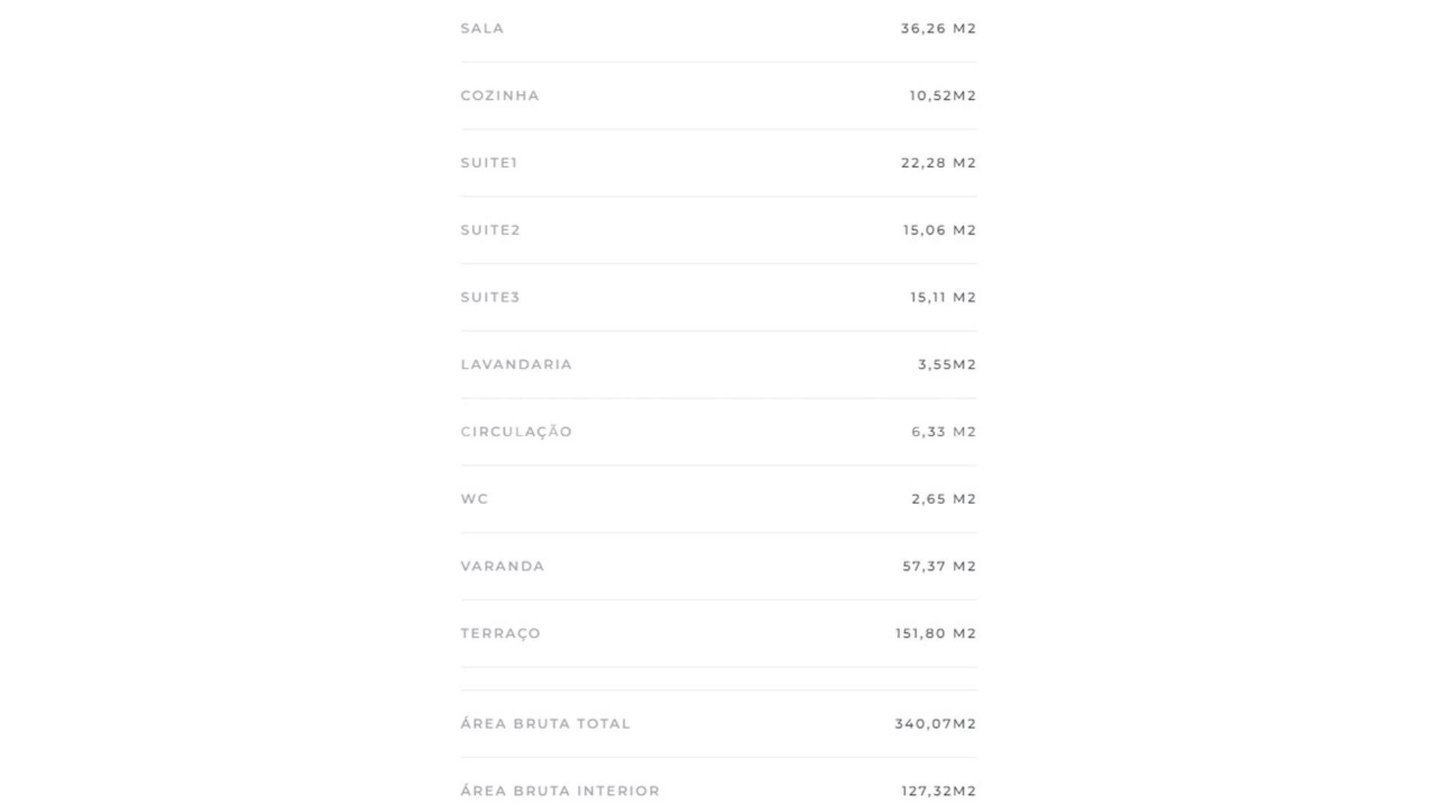The image size is (1440, 810).
Task: Click the SUITE3 label
Action: [490, 297]
